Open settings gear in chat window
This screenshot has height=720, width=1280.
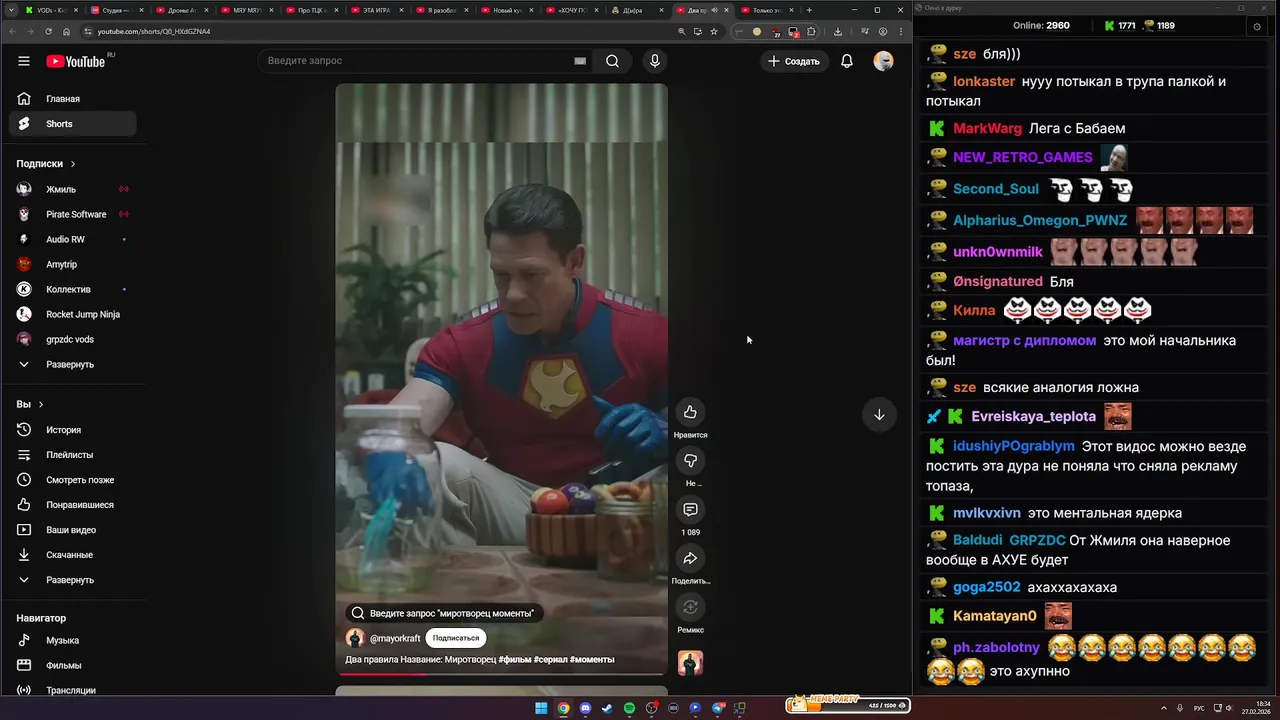point(1257,26)
